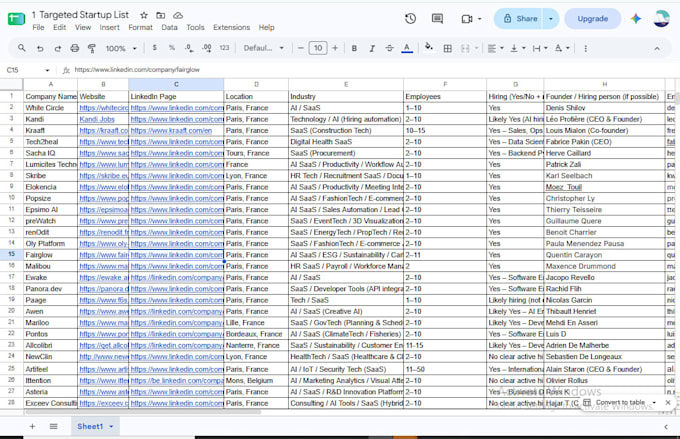Click the font size field 10
This screenshot has width=680, height=439.
[x=318, y=48]
